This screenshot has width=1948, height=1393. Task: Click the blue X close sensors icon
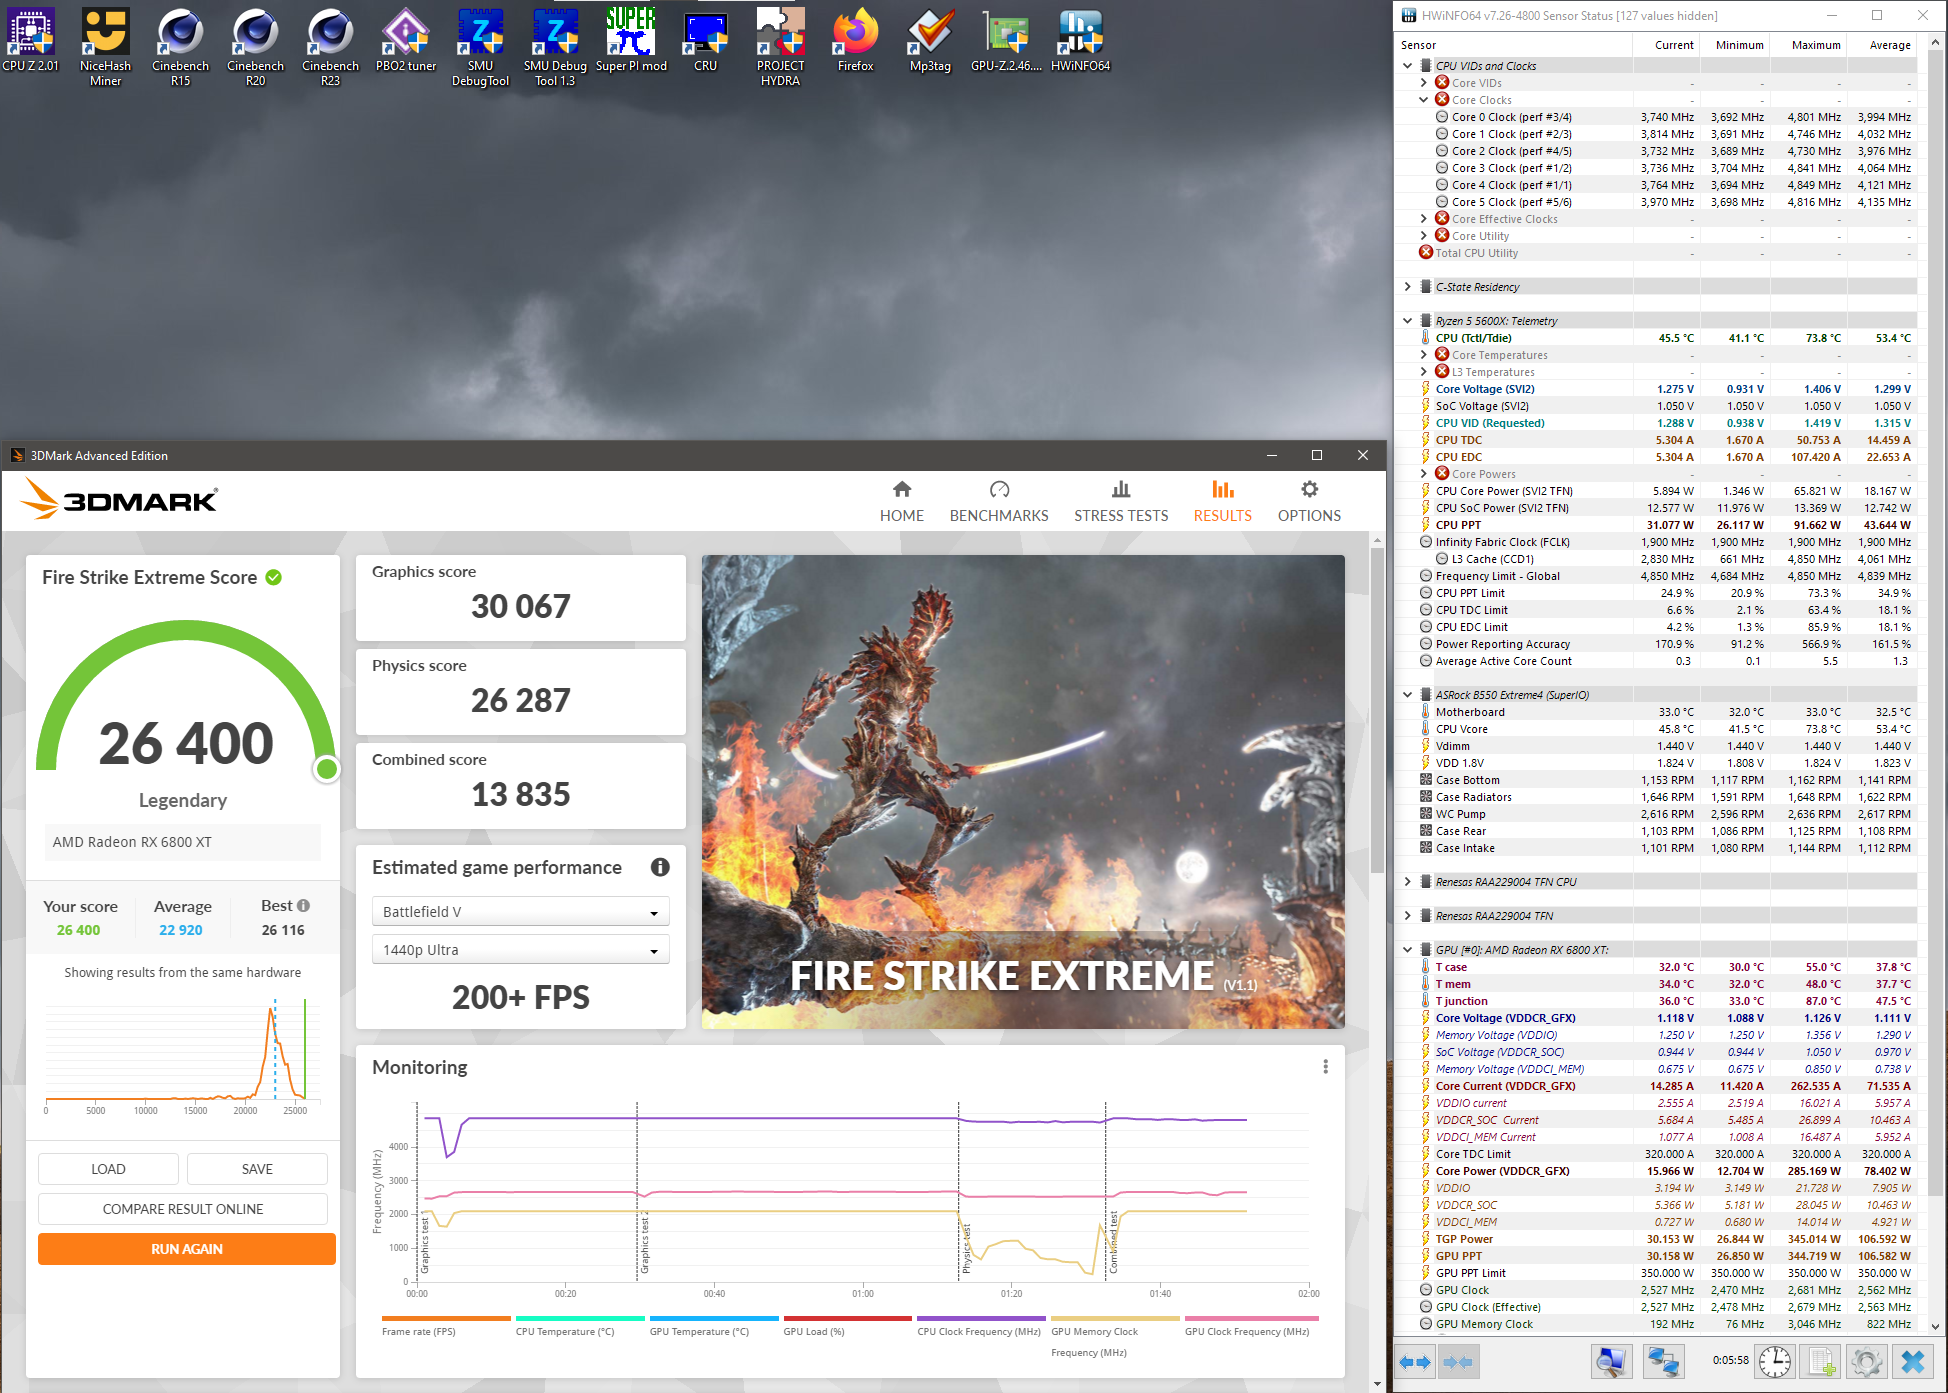tap(1912, 1361)
